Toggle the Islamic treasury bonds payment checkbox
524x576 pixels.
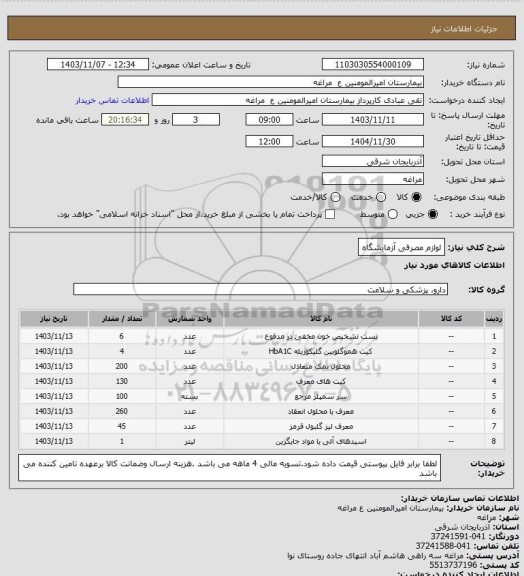[330, 214]
